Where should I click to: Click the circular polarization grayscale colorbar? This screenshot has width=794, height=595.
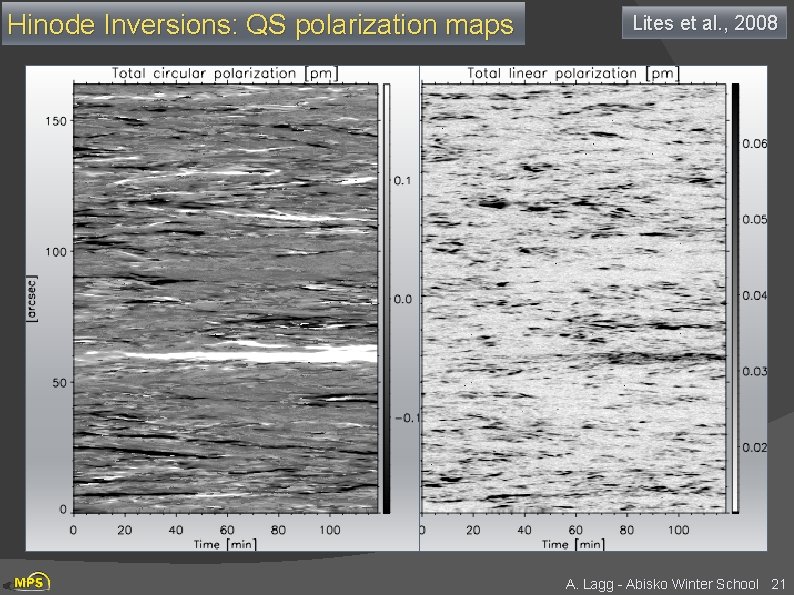click(x=386, y=298)
